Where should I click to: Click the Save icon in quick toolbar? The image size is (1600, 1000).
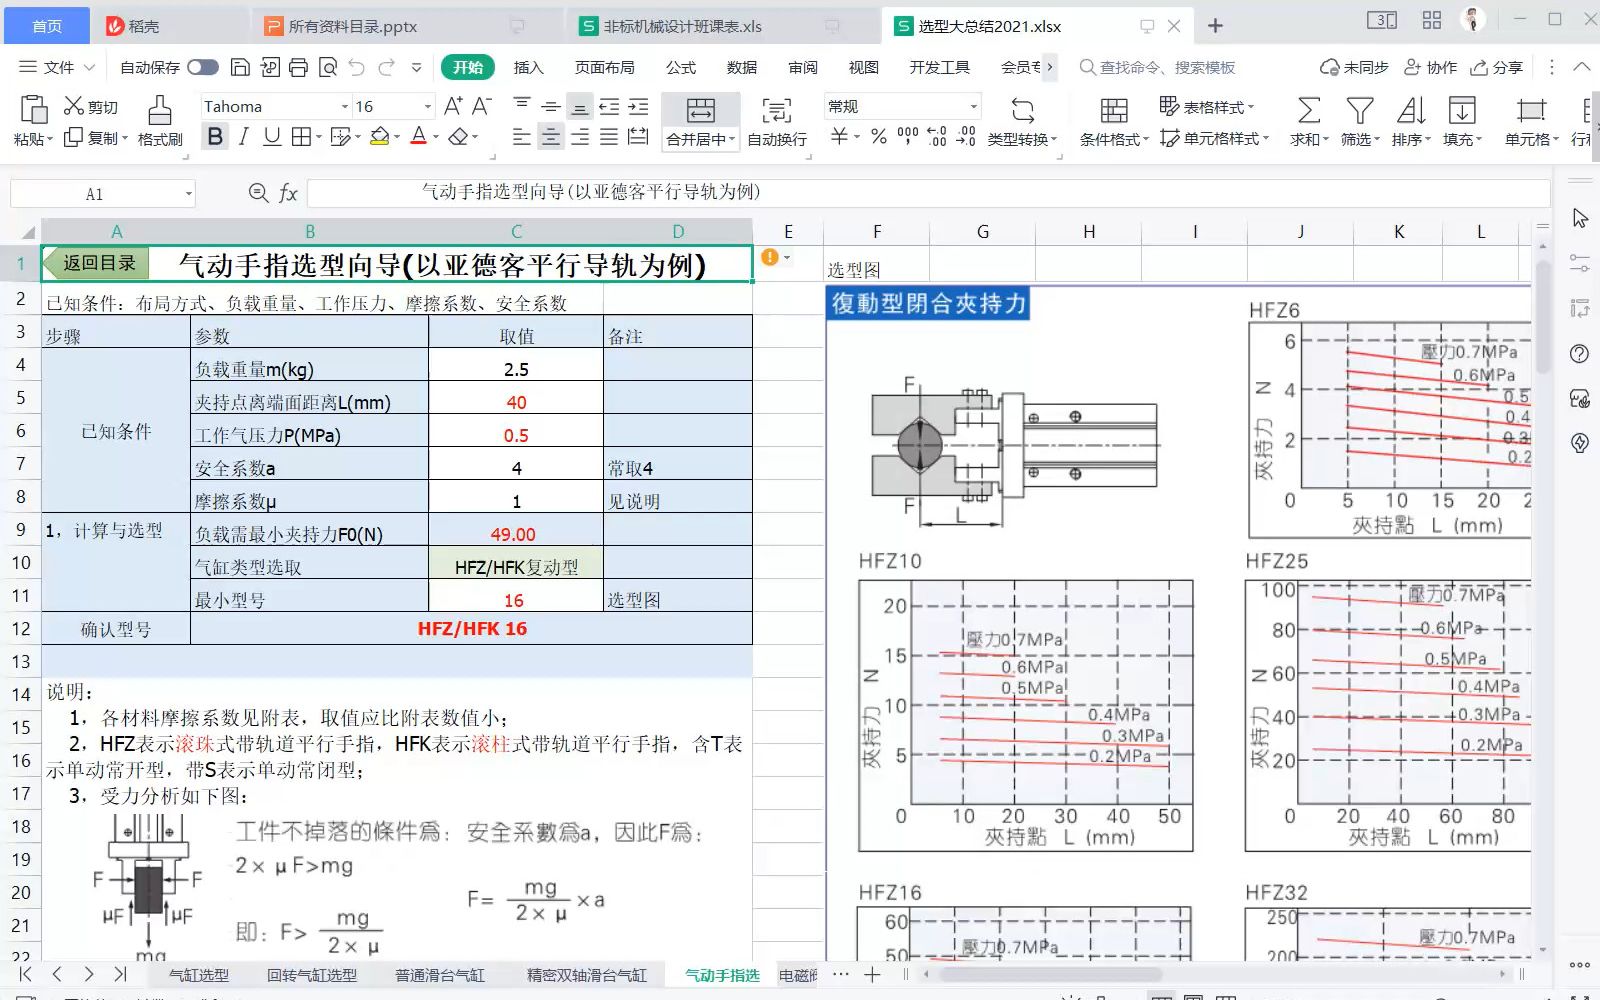240,67
